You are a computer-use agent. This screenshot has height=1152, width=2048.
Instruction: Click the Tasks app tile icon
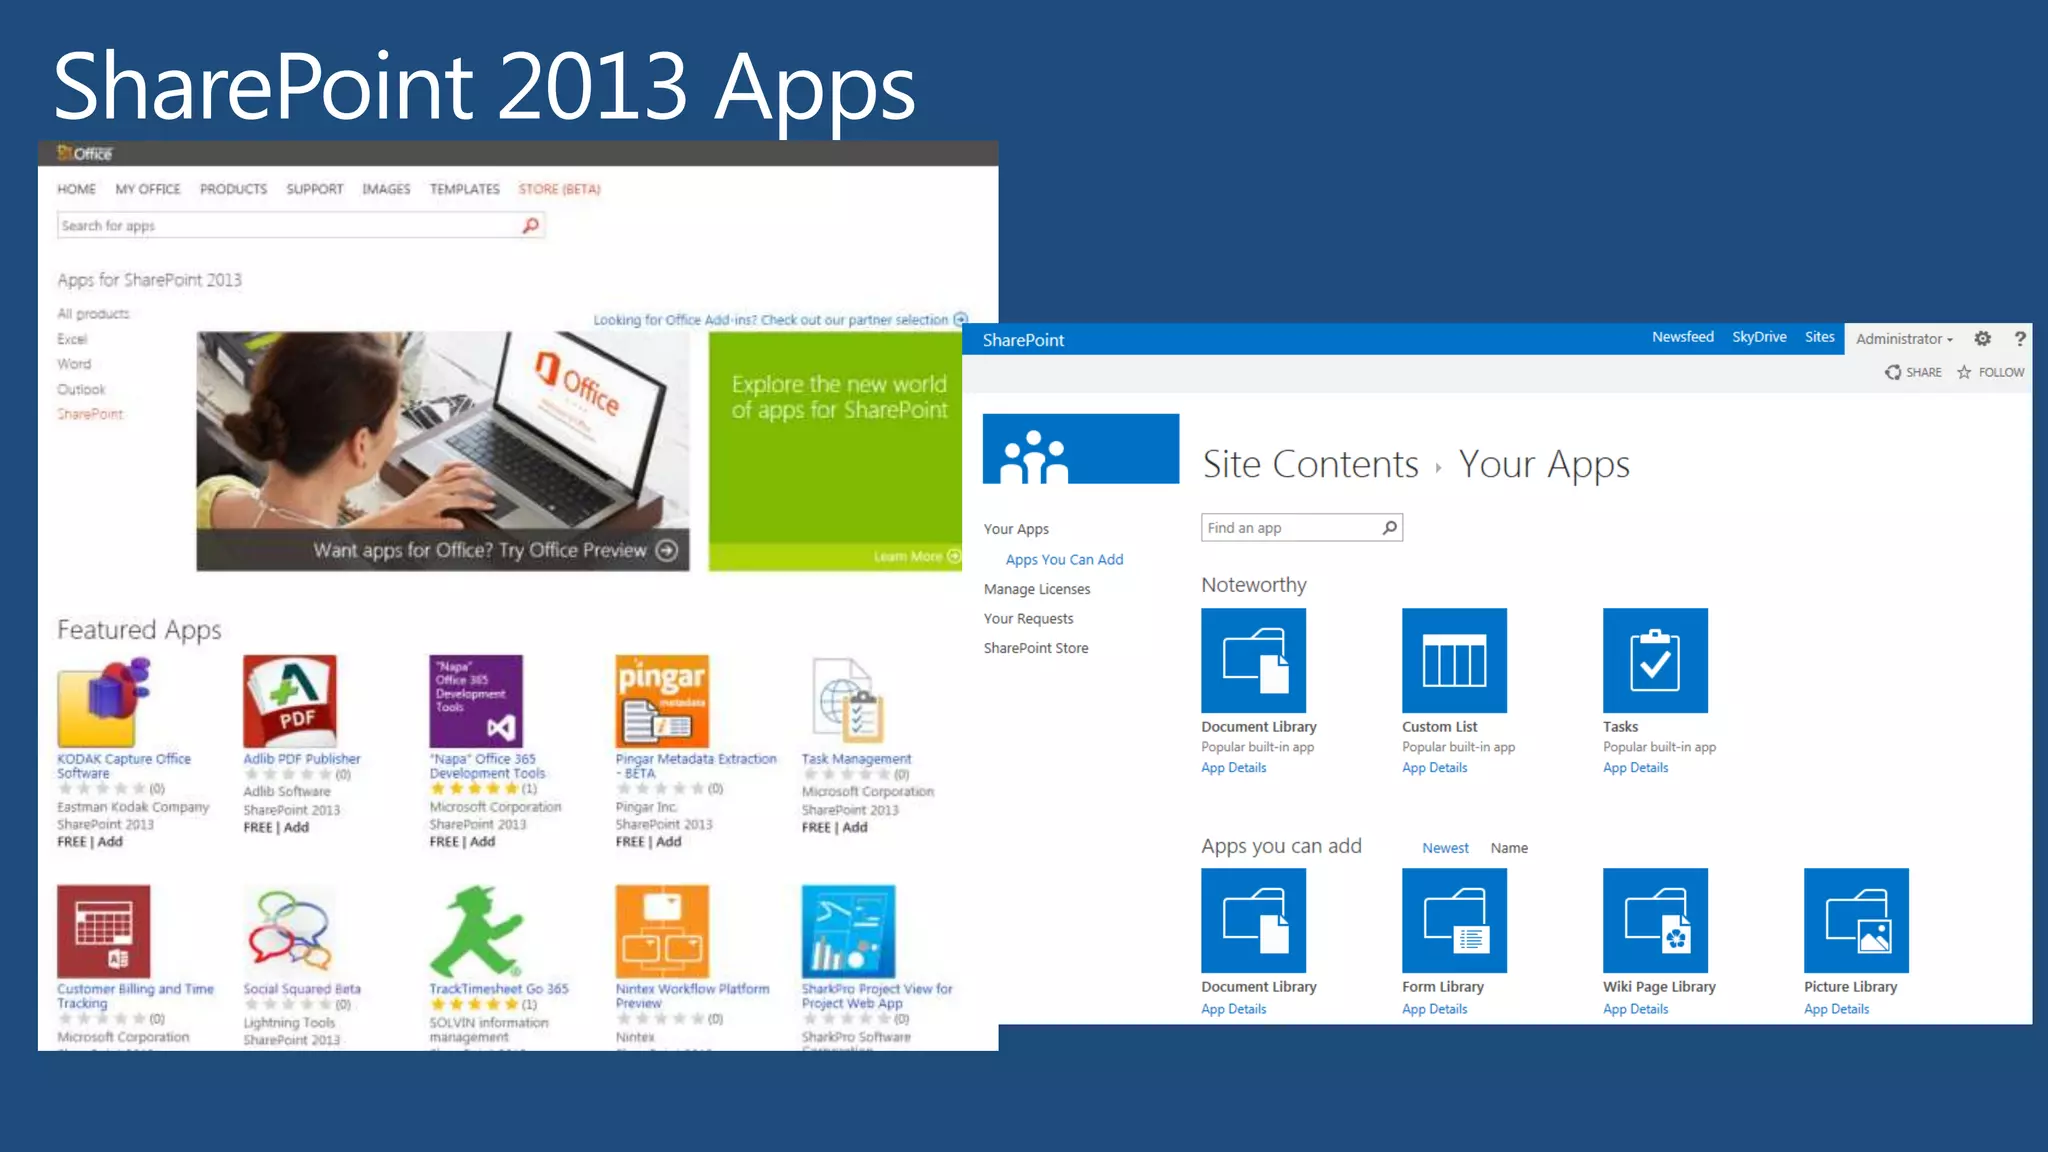coord(1655,660)
